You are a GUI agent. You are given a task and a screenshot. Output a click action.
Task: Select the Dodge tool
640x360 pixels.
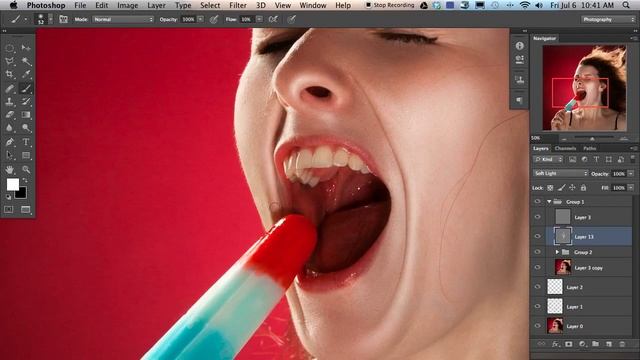26,128
